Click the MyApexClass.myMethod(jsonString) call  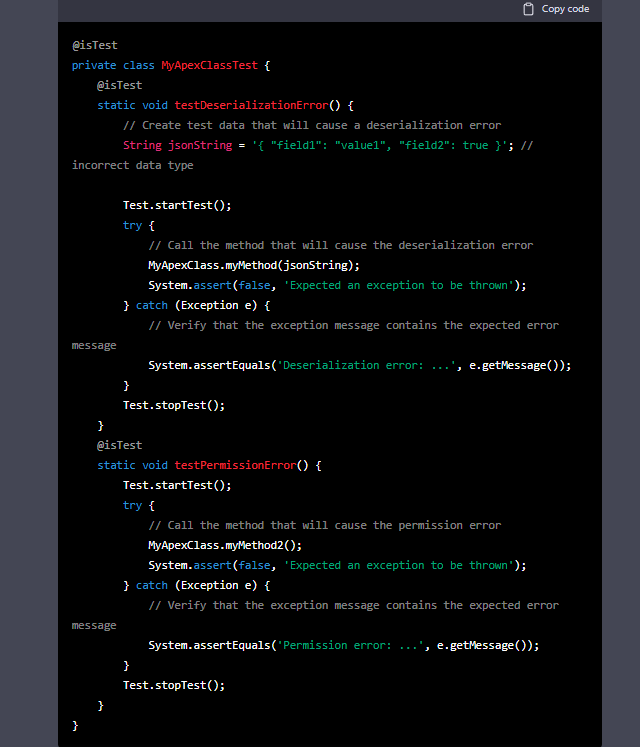click(253, 265)
